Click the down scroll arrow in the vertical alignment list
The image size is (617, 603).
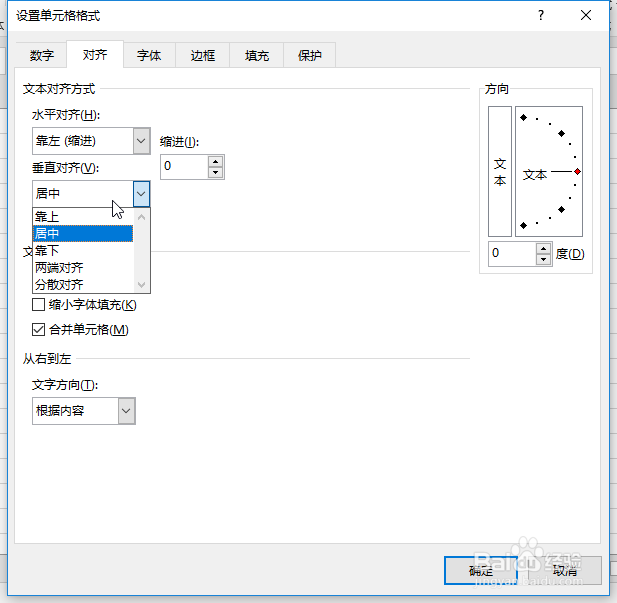pos(142,284)
